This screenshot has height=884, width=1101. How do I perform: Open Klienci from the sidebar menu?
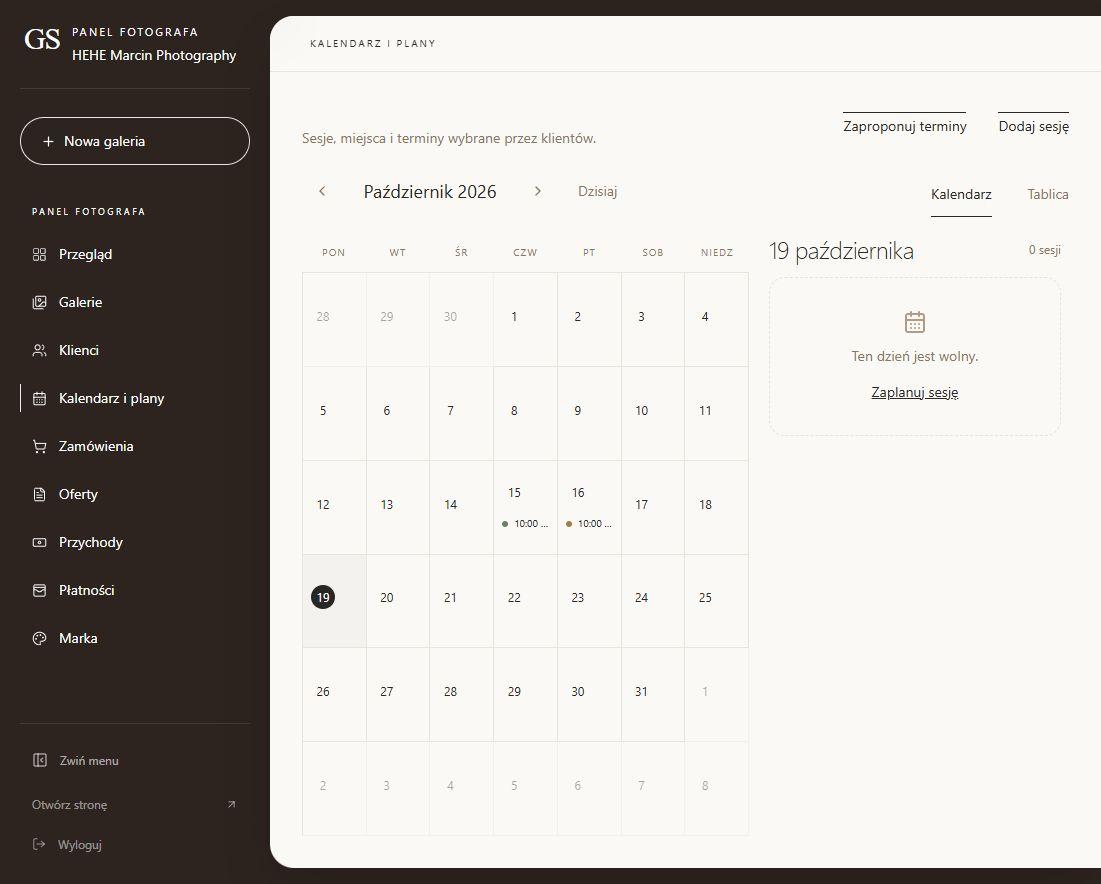(x=135, y=350)
